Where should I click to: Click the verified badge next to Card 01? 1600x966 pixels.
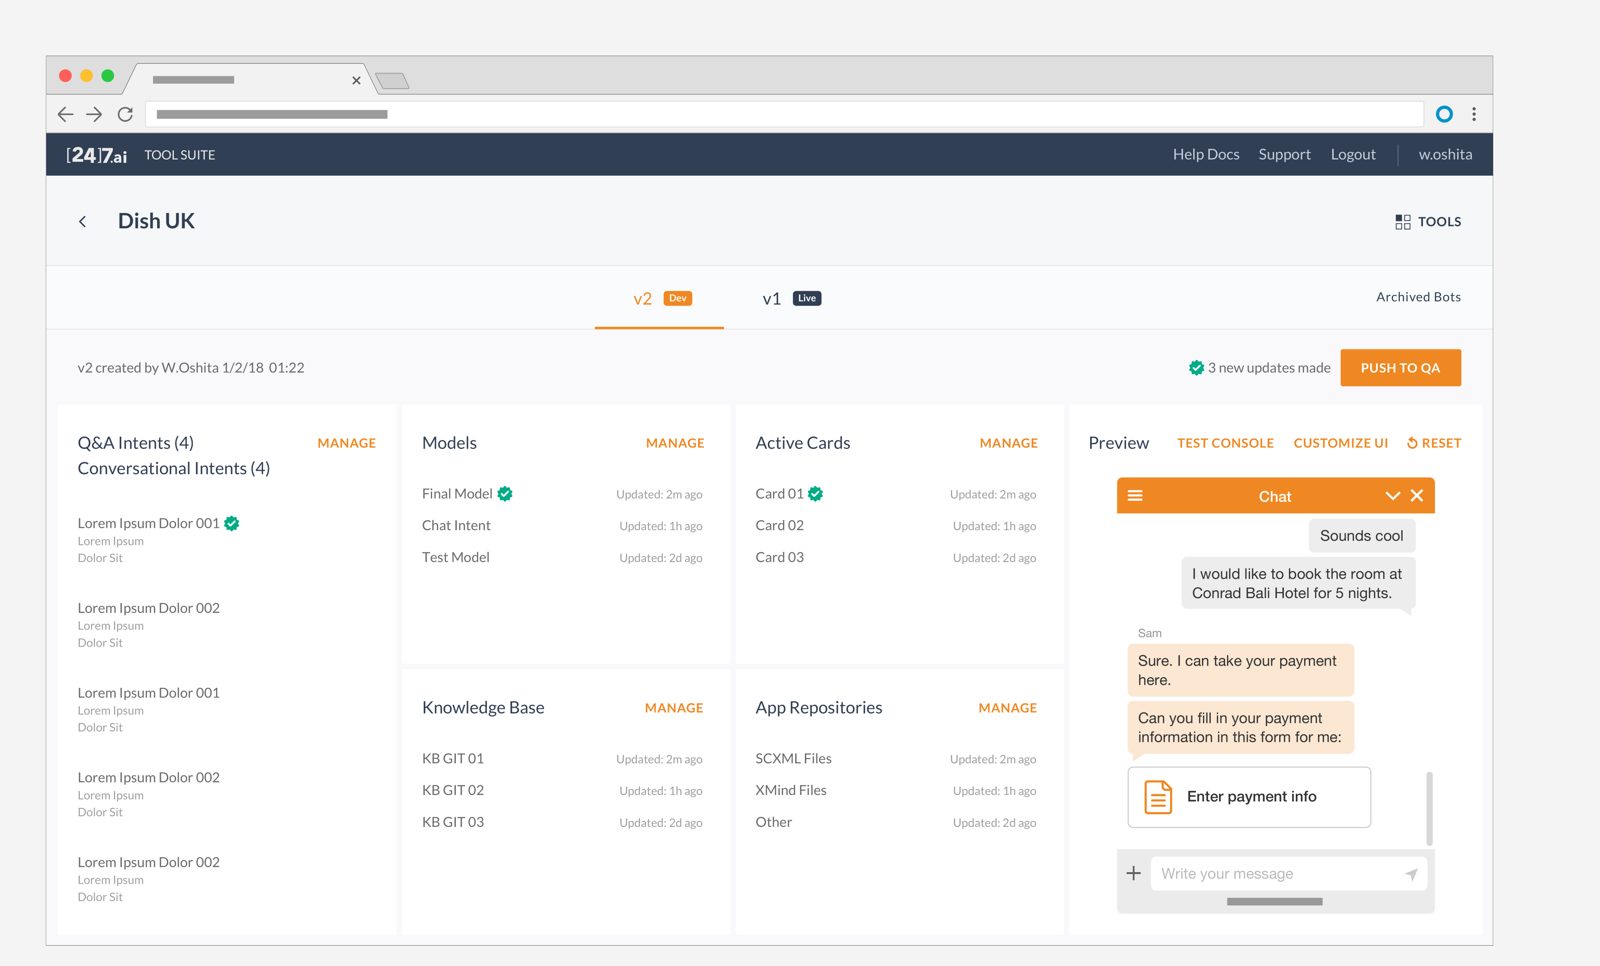(x=816, y=494)
